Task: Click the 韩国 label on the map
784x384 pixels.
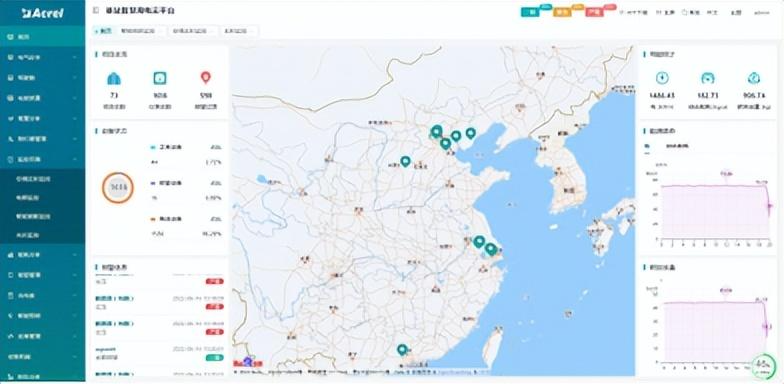Action: (x=568, y=190)
